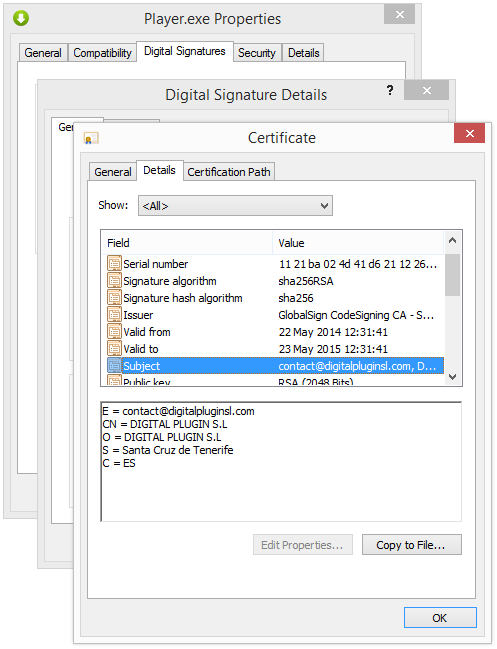This screenshot has width=497, height=649.
Task: Open Compatibility tab in Player.exe Properties
Action: [102, 53]
